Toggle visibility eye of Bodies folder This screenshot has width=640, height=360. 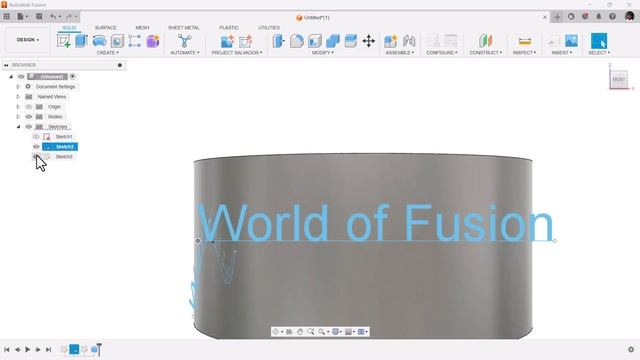[x=29, y=117]
